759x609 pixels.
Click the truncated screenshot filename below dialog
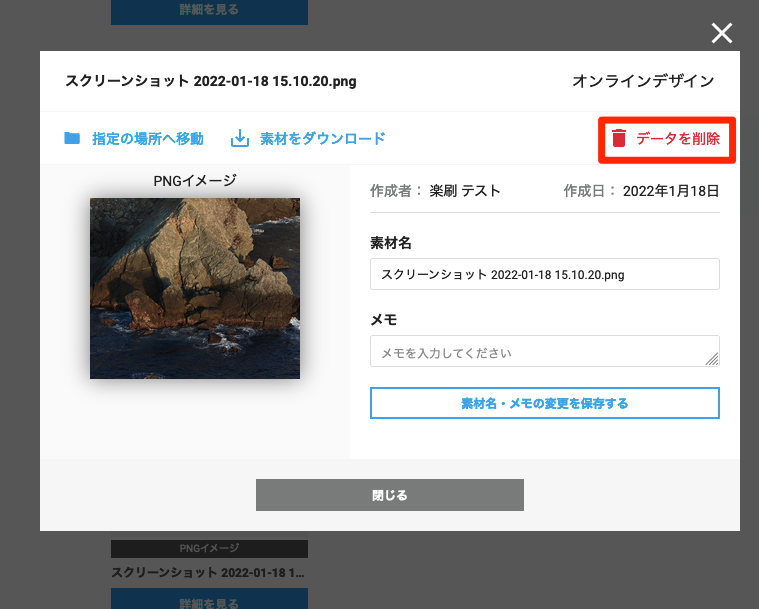click(x=208, y=573)
